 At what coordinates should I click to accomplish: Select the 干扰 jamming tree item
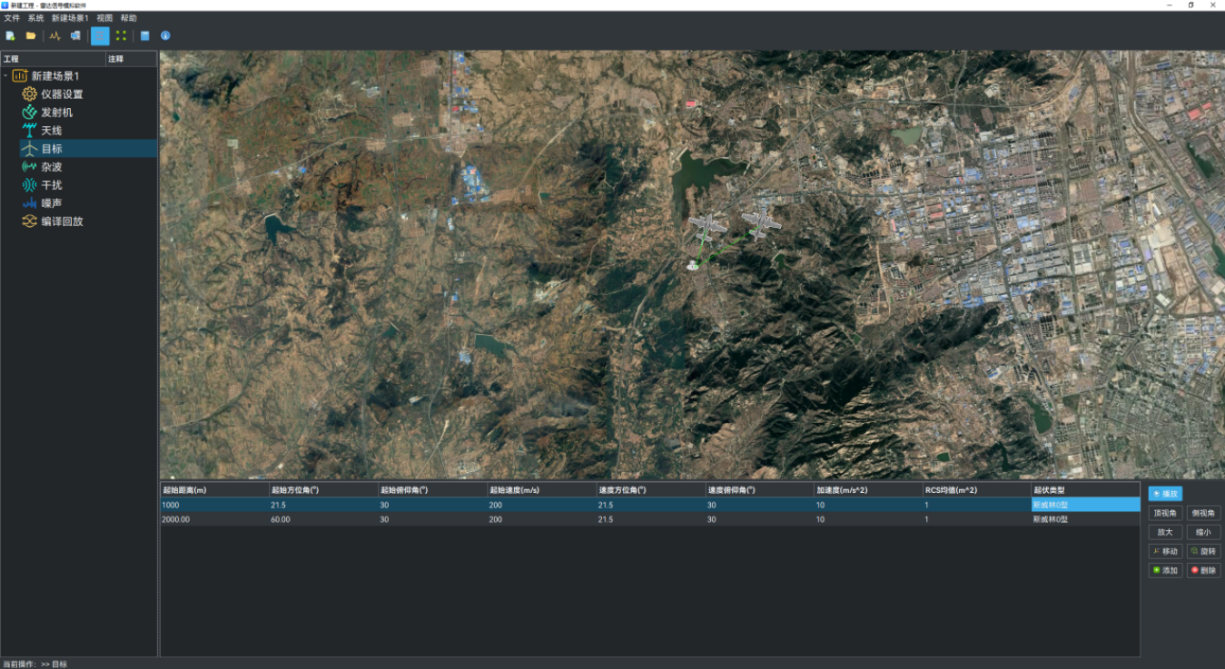click(51, 185)
